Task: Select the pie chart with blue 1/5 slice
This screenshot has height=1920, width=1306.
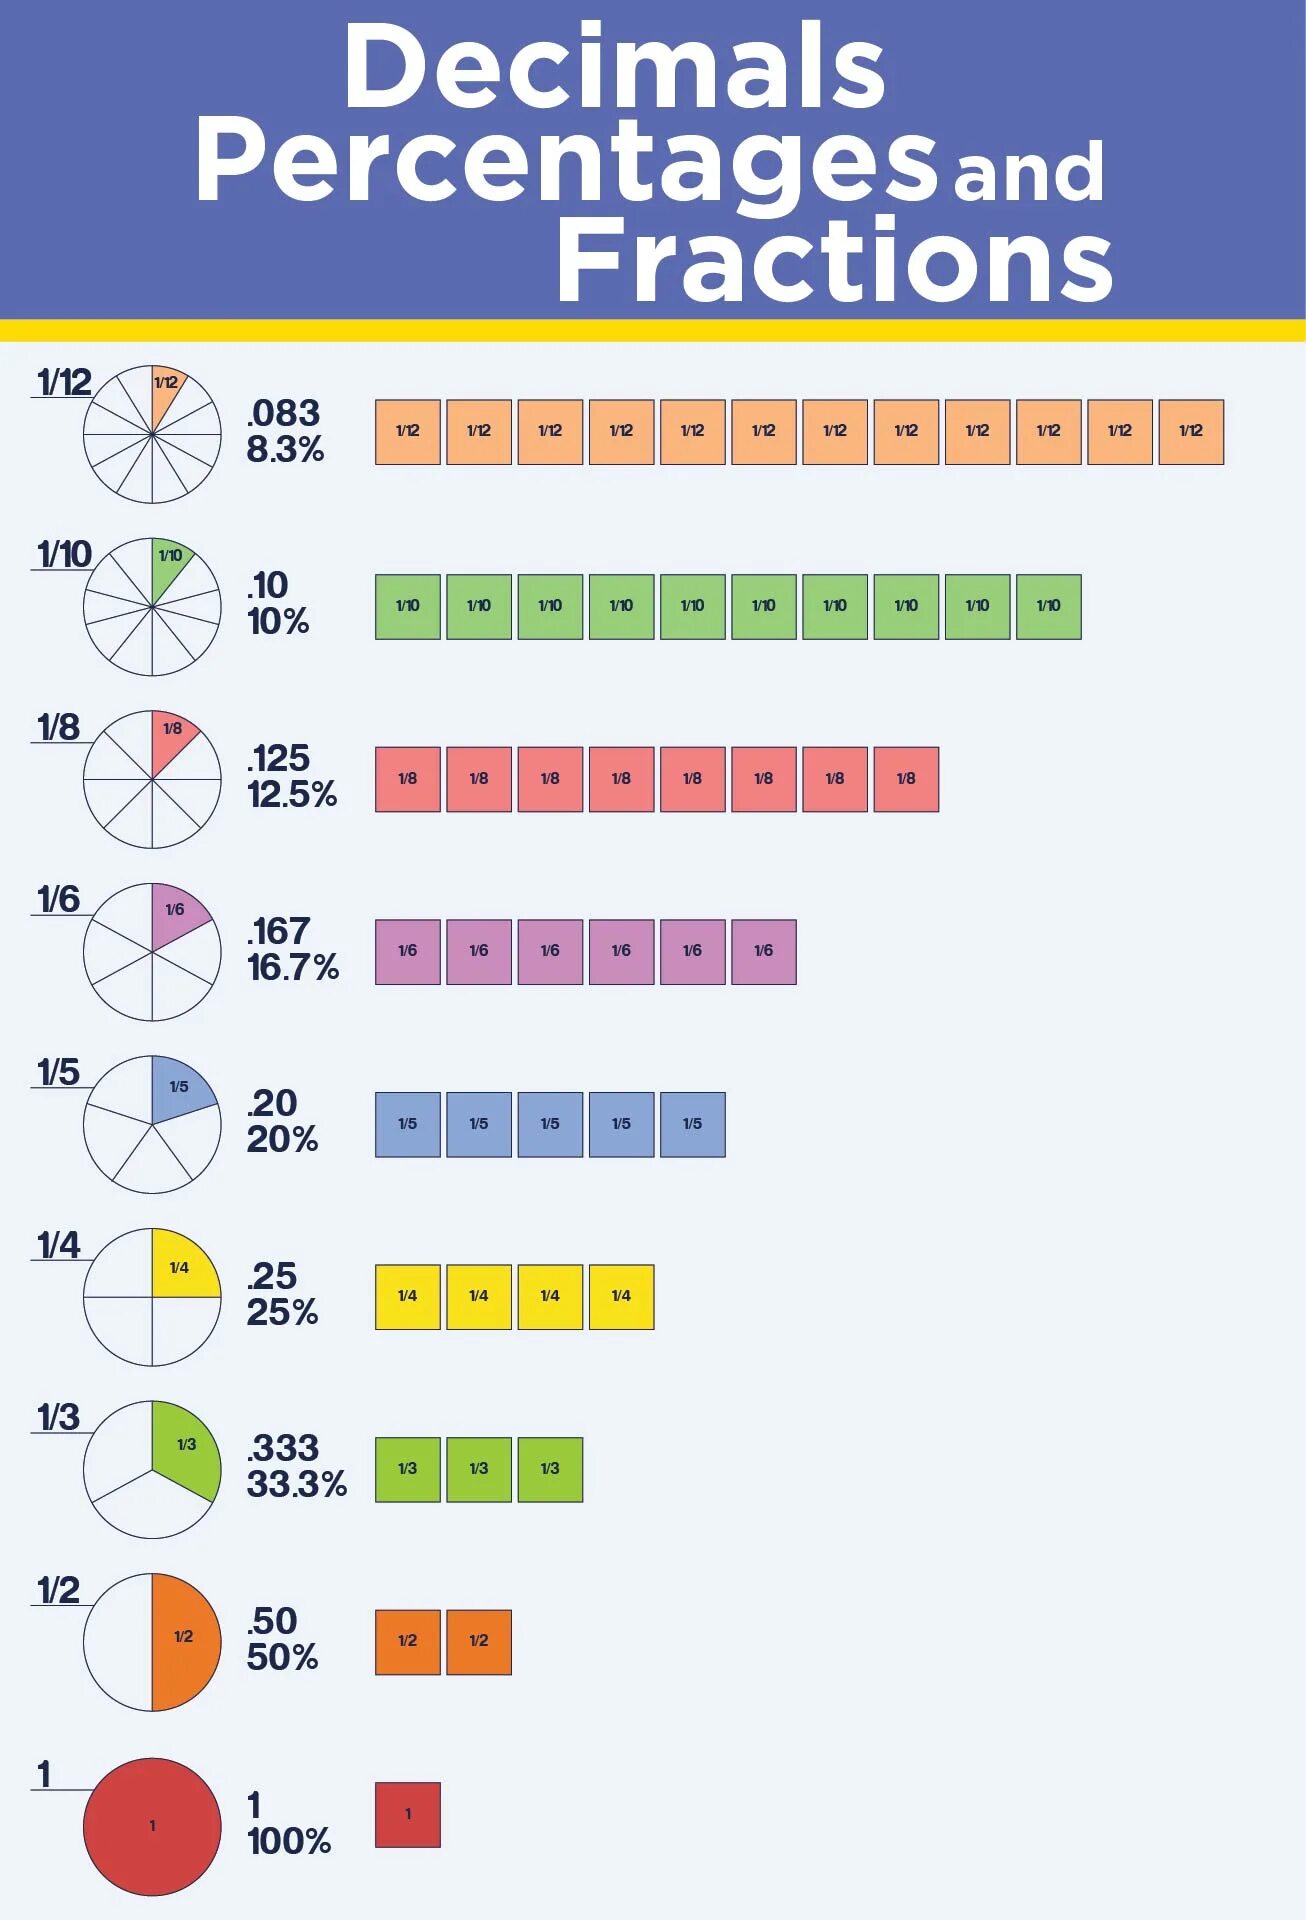Action: click(x=152, y=1125)
